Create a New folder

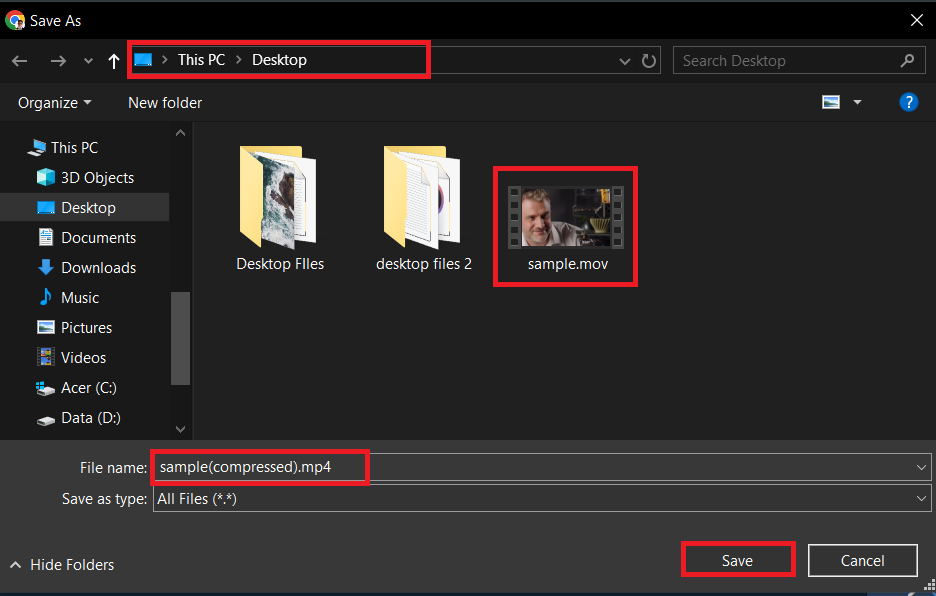pyautogui.click(x=164, y=102)
